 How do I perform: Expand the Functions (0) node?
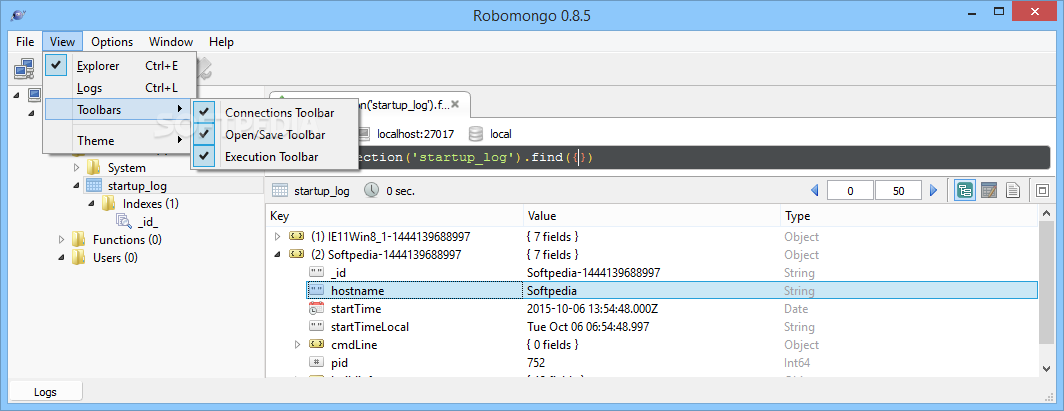tap(61, 239)
